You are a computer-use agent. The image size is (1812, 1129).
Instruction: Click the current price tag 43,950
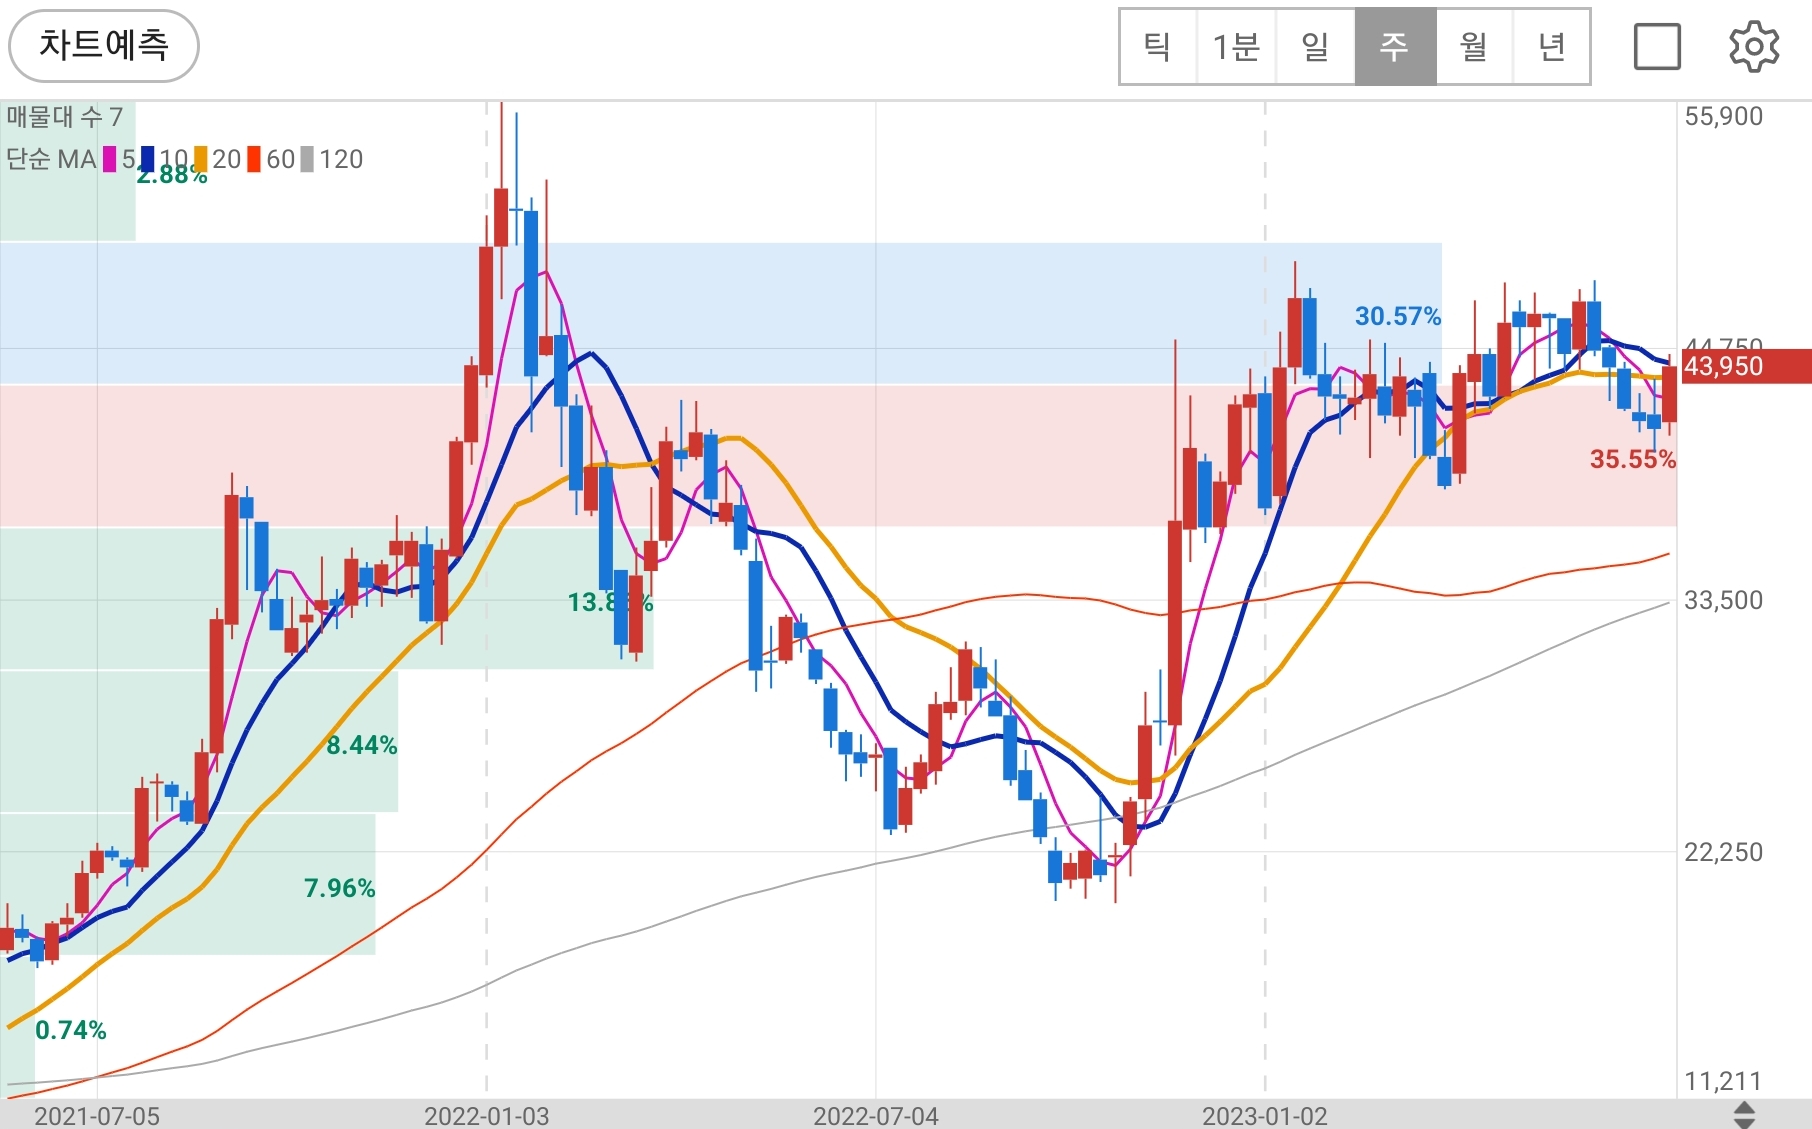tap(1746, 366)
